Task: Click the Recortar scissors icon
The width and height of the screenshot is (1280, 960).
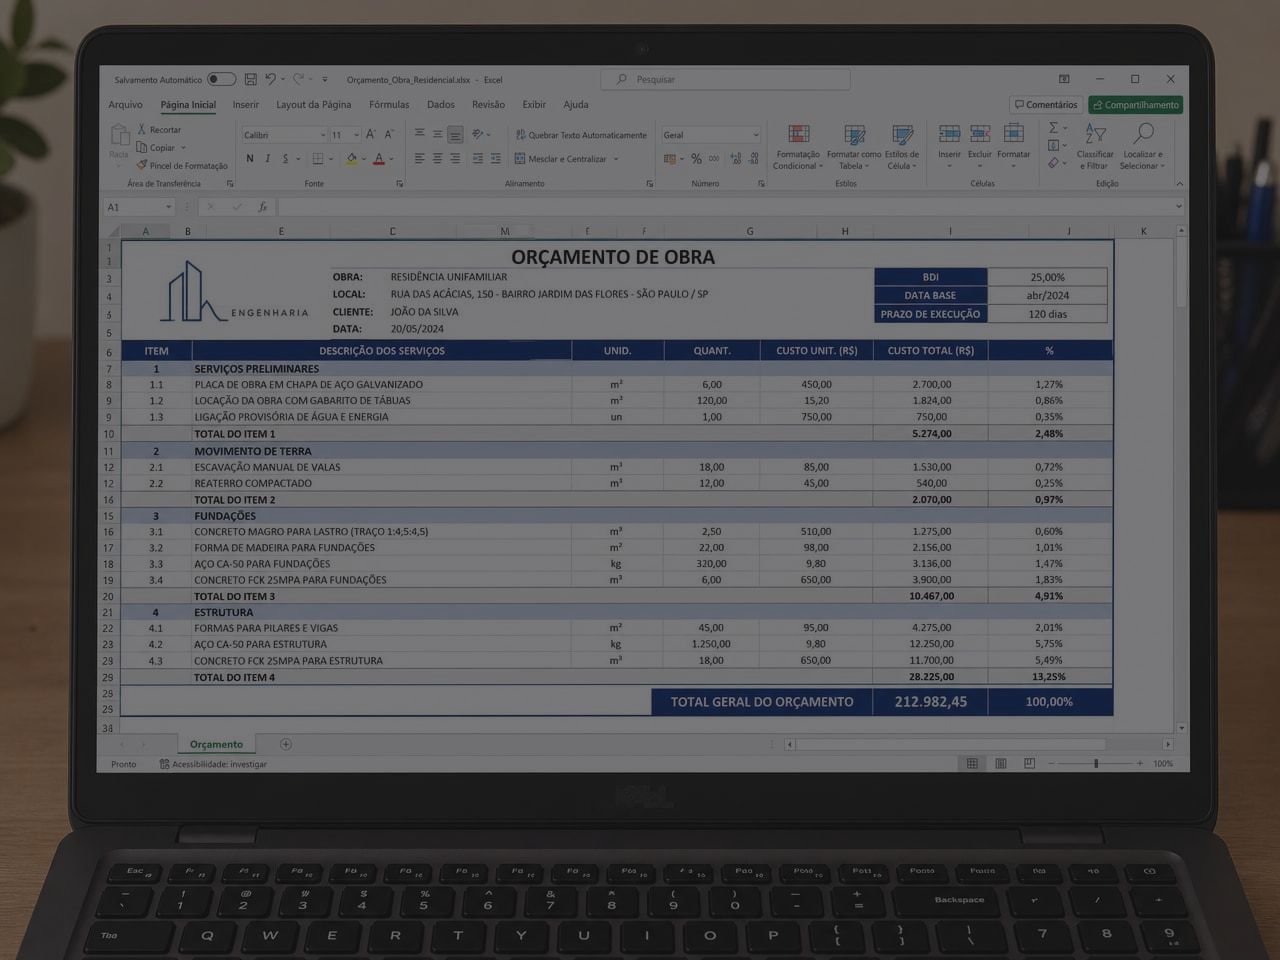Action: click(142, 129)
